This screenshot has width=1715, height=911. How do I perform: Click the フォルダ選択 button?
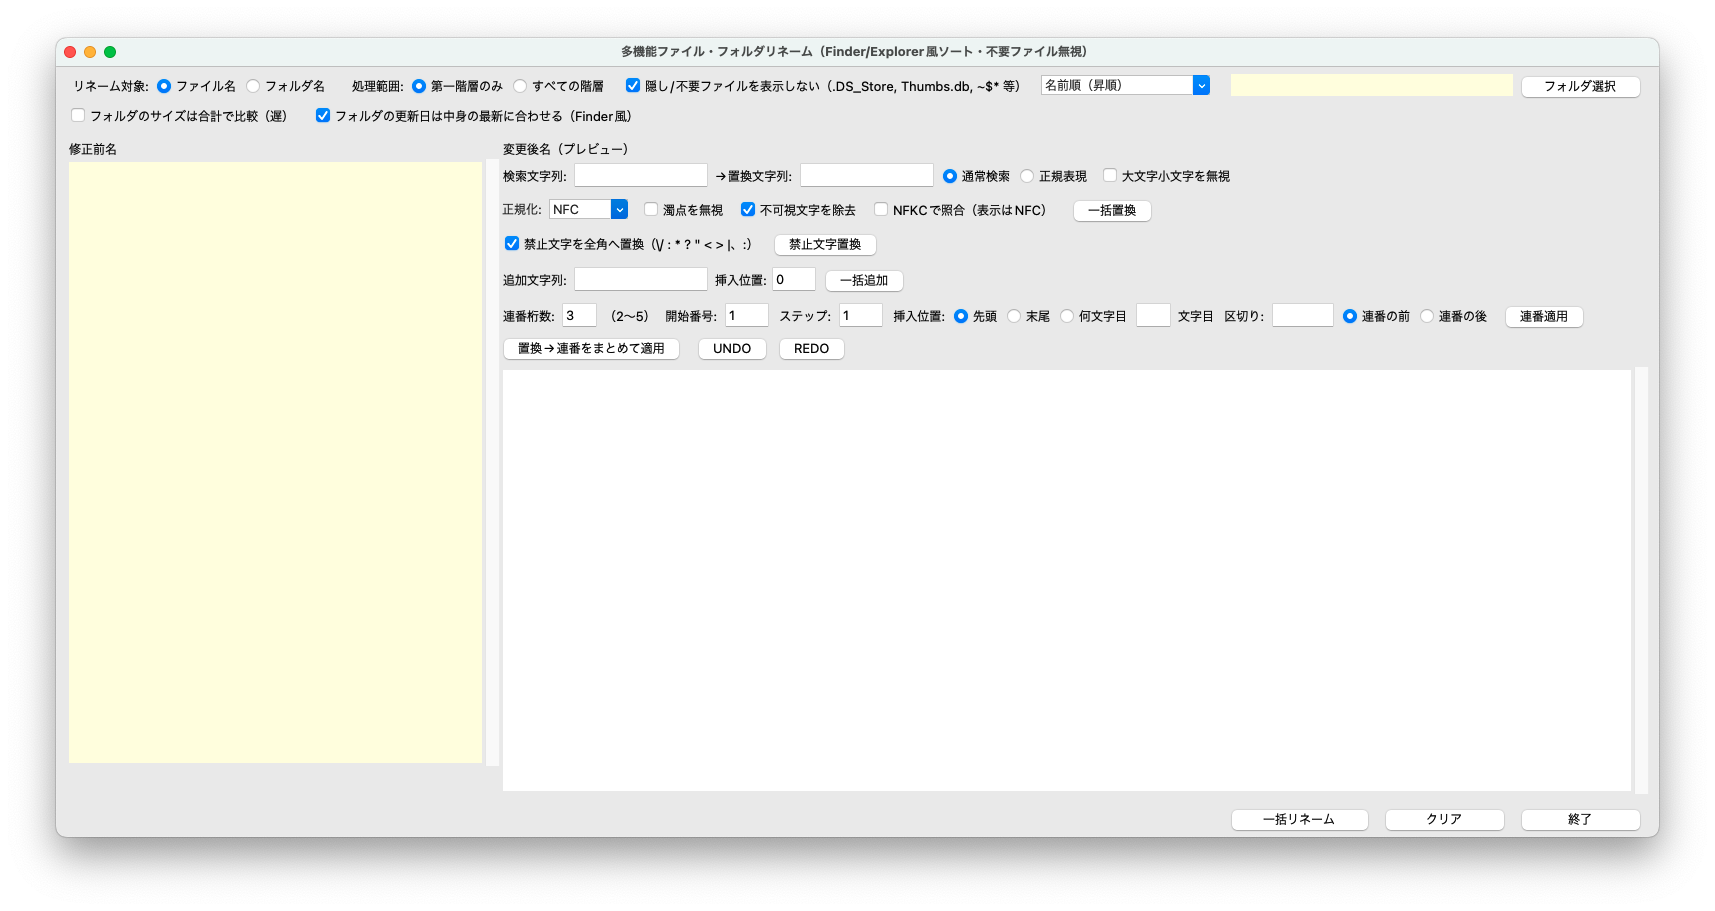pos(1580,87)
